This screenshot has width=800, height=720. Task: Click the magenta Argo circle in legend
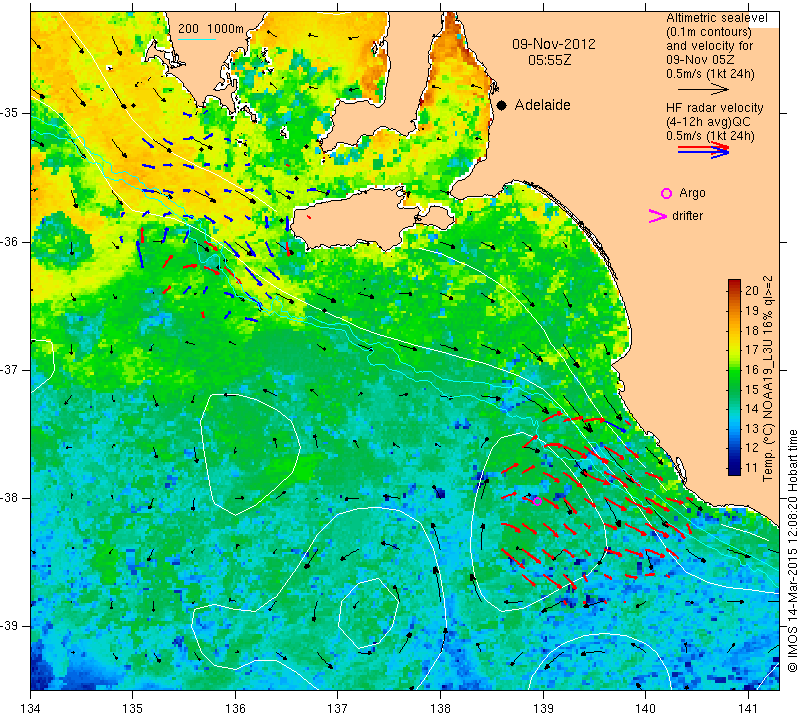tap(666, 193)
